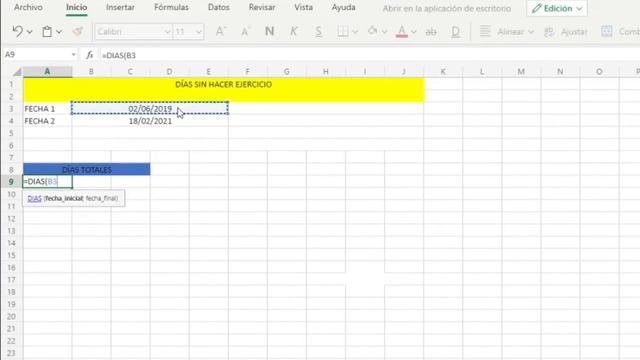Open the Undo history dropdown arrow
The image size is (640, 360).
pyautogui.click(x=29, y=31)
